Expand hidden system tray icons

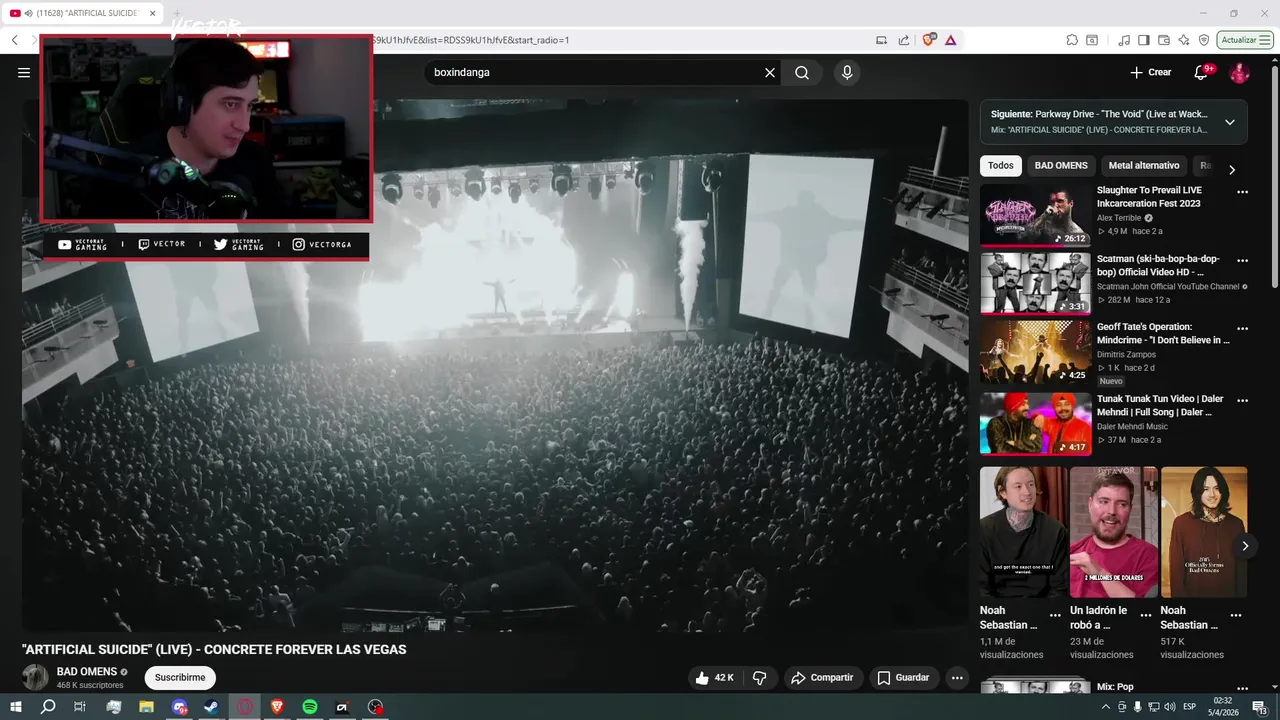1106,706
